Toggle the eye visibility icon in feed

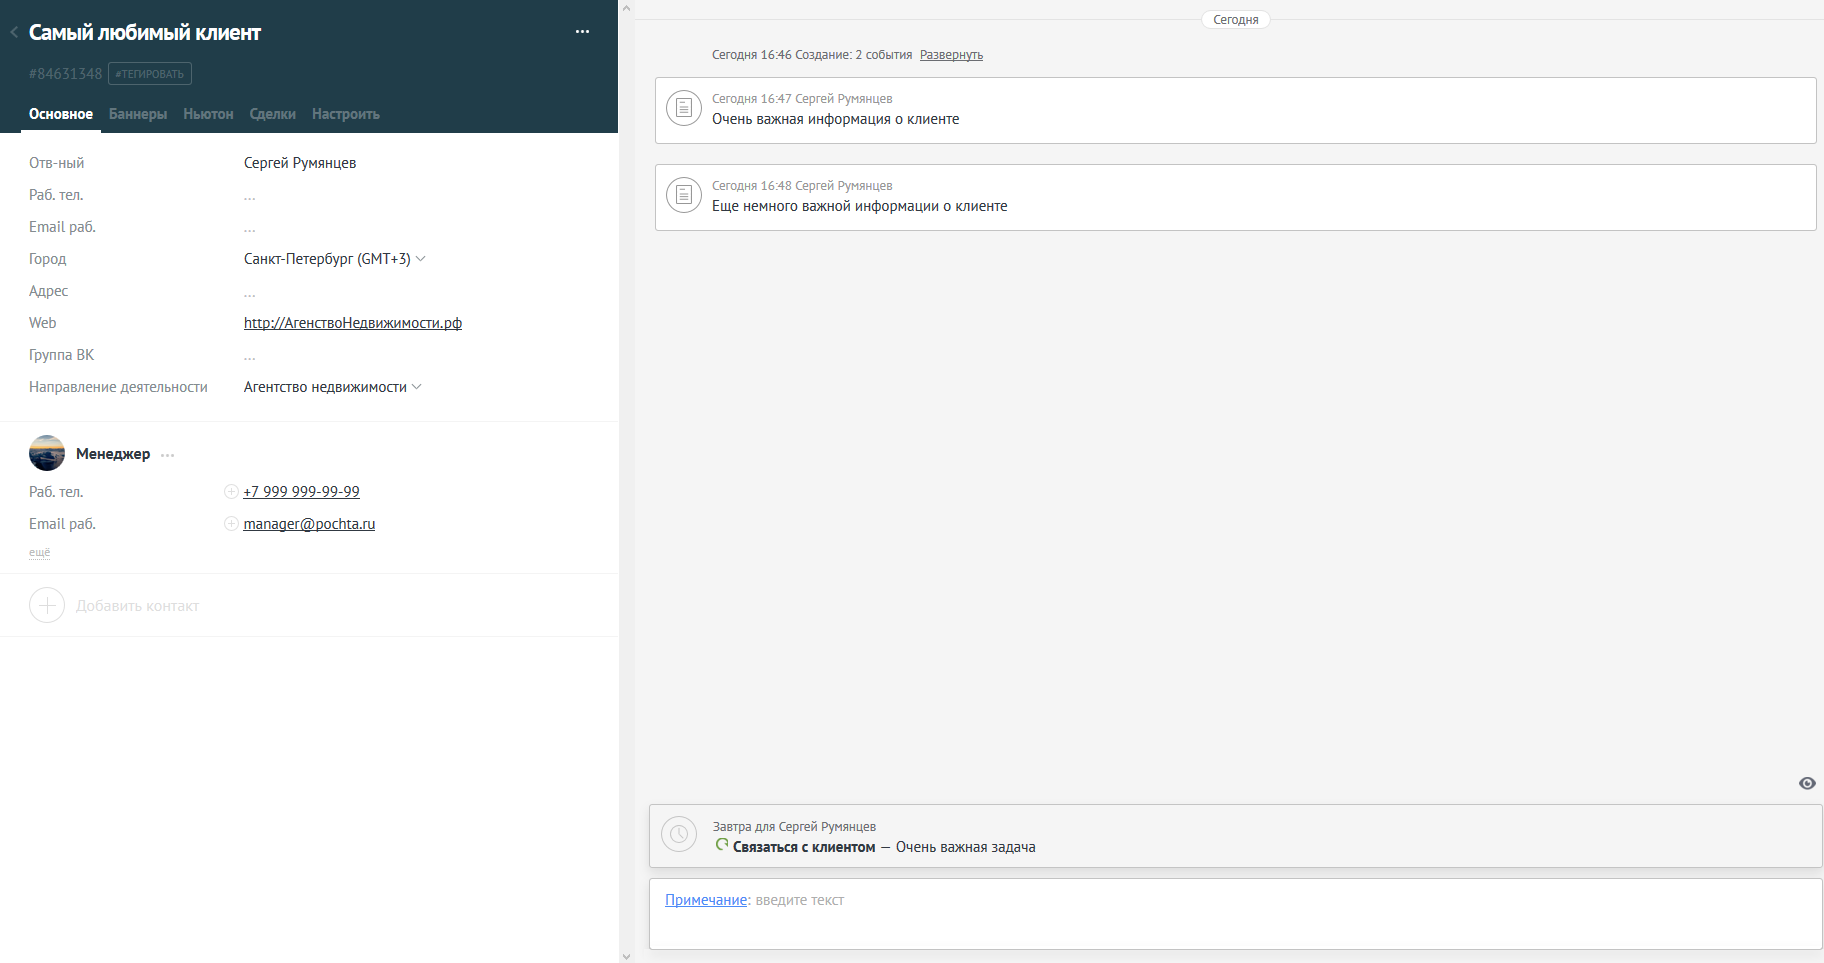[x=1807, y=783]
